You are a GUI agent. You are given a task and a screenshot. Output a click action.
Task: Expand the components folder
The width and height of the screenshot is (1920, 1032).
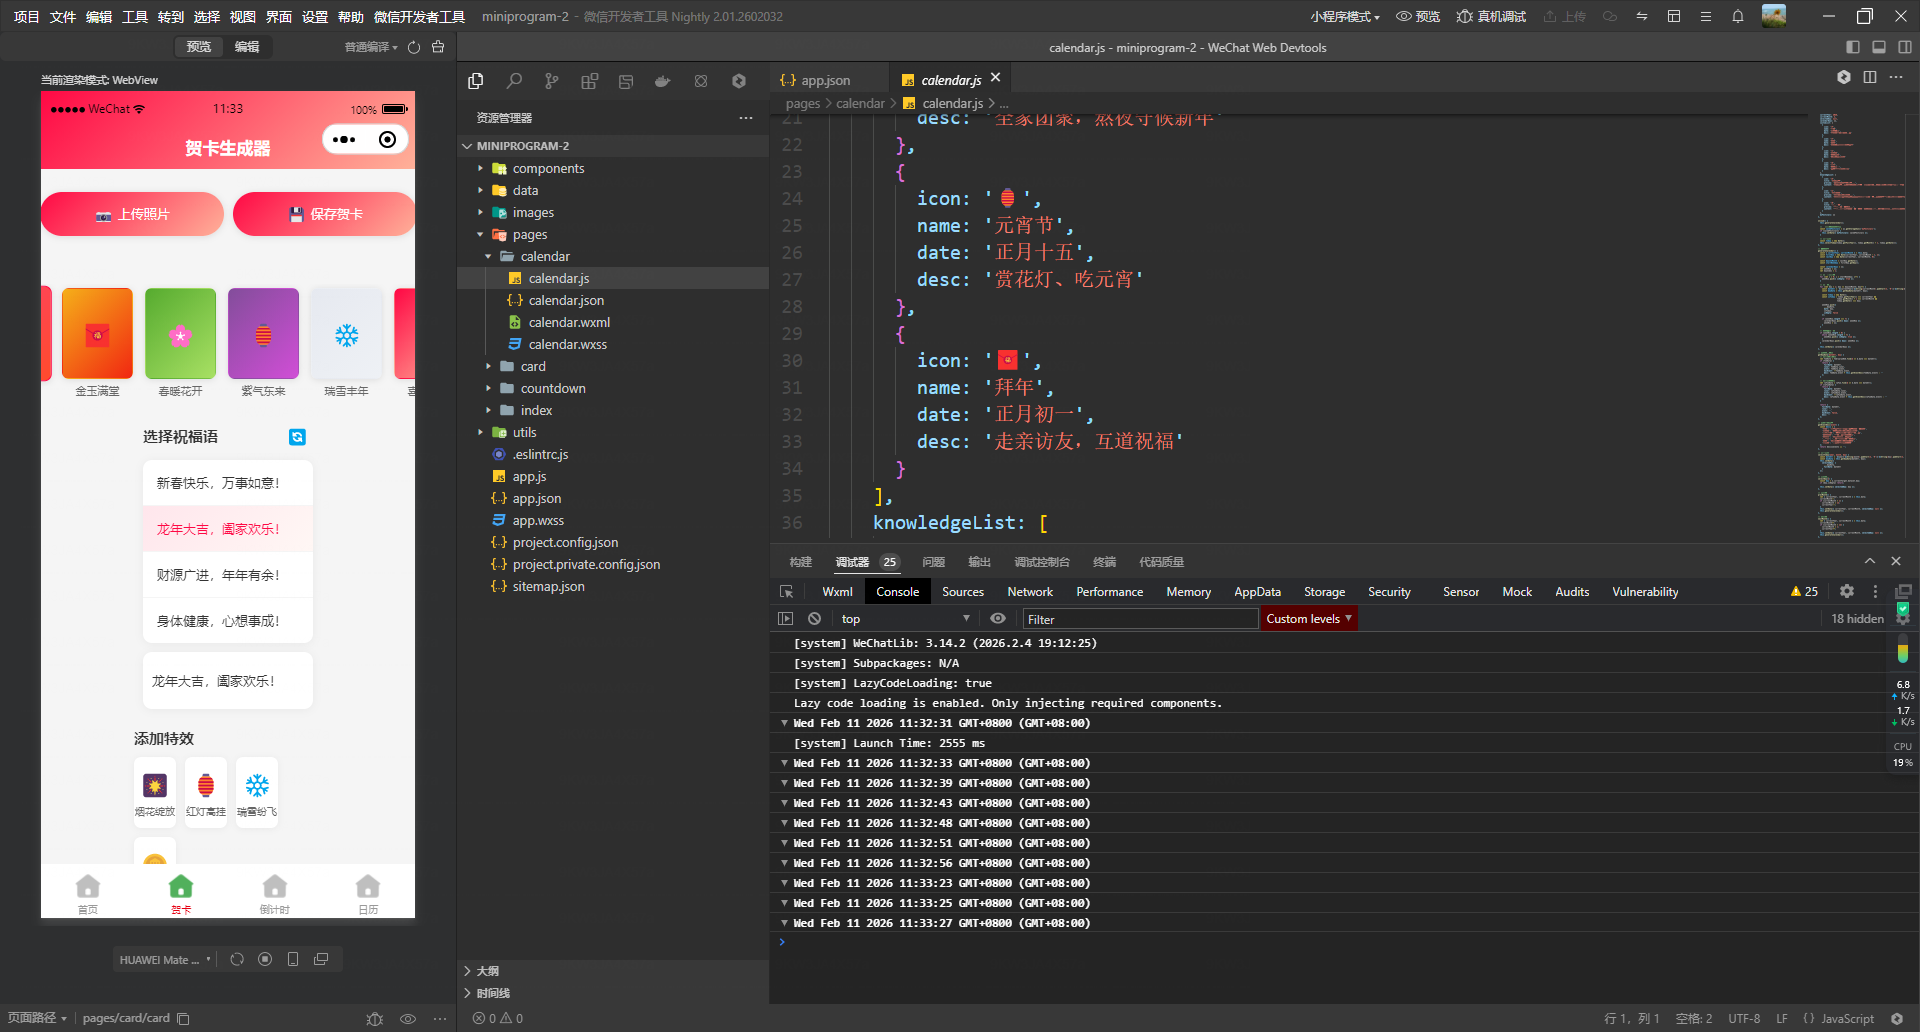click(548, 169)
